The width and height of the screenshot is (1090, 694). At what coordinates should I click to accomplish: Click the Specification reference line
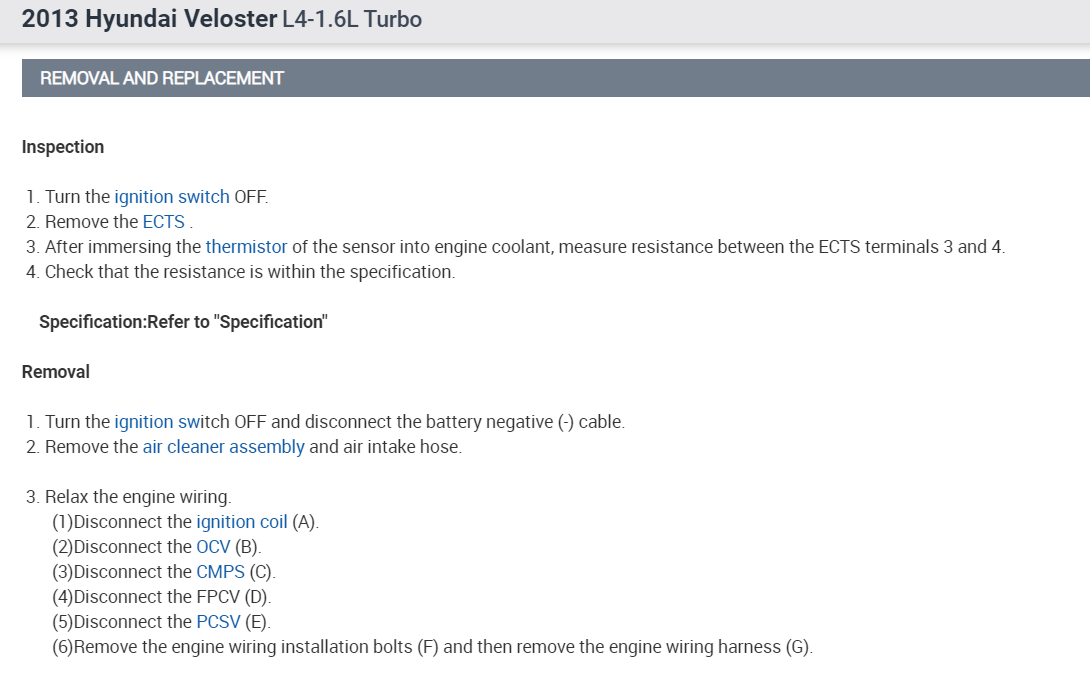[x=183, y=322]
